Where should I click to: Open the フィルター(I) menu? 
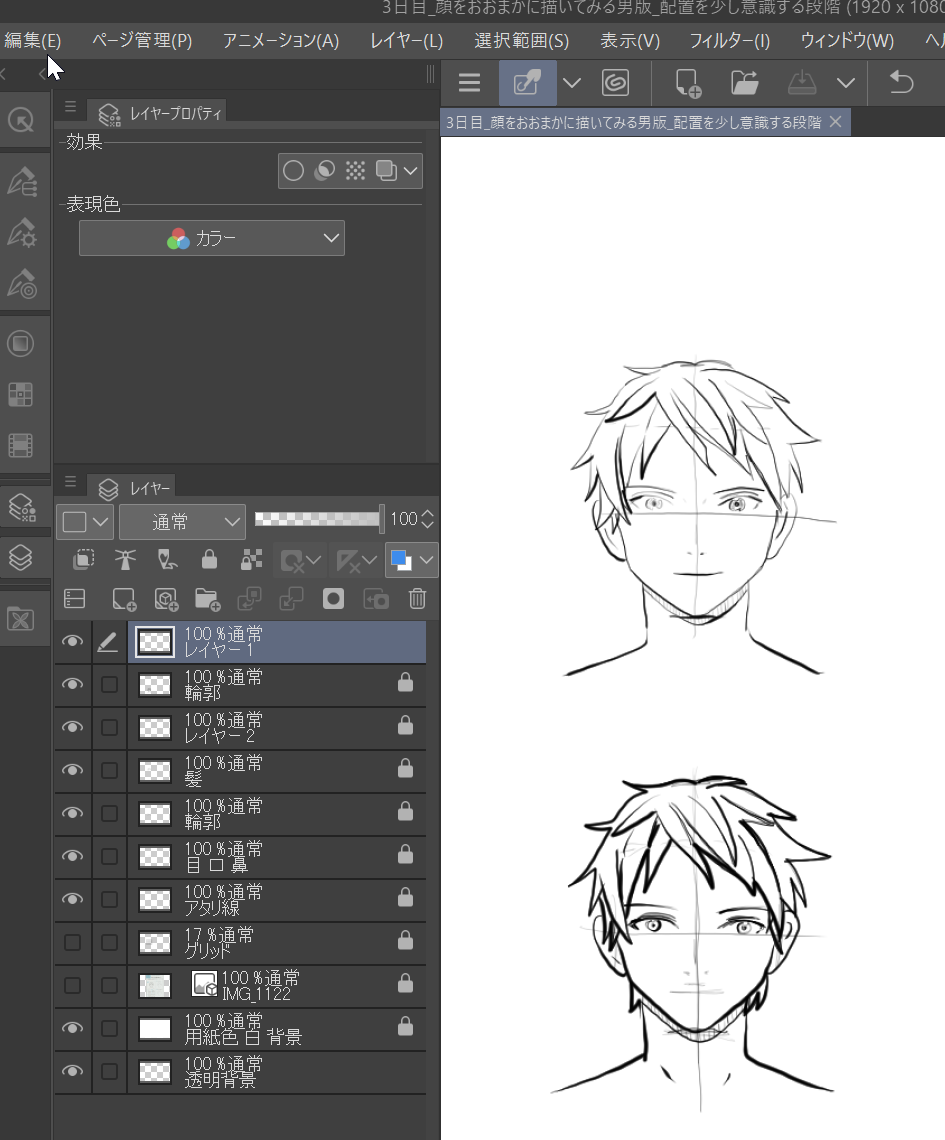[729, 41]
